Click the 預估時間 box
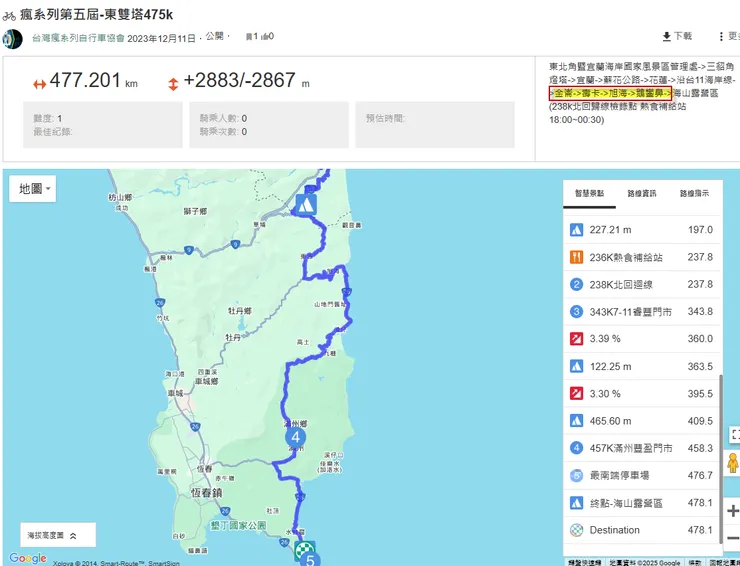 pyautogui.click(x=435, y=125)
